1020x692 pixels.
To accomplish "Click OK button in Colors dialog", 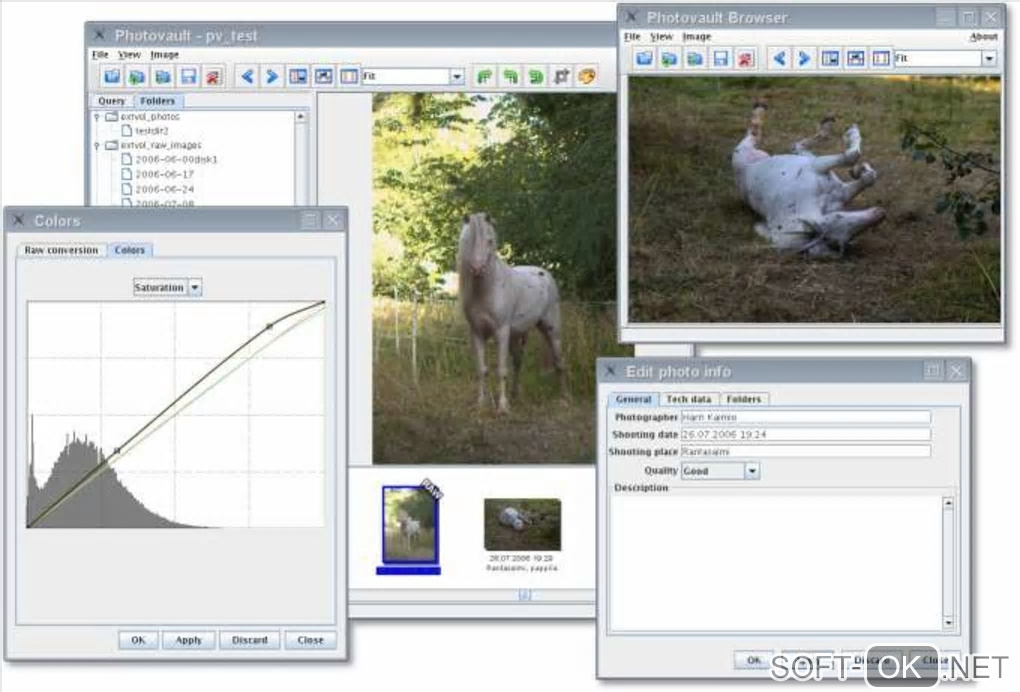I will tap(138, 640).
